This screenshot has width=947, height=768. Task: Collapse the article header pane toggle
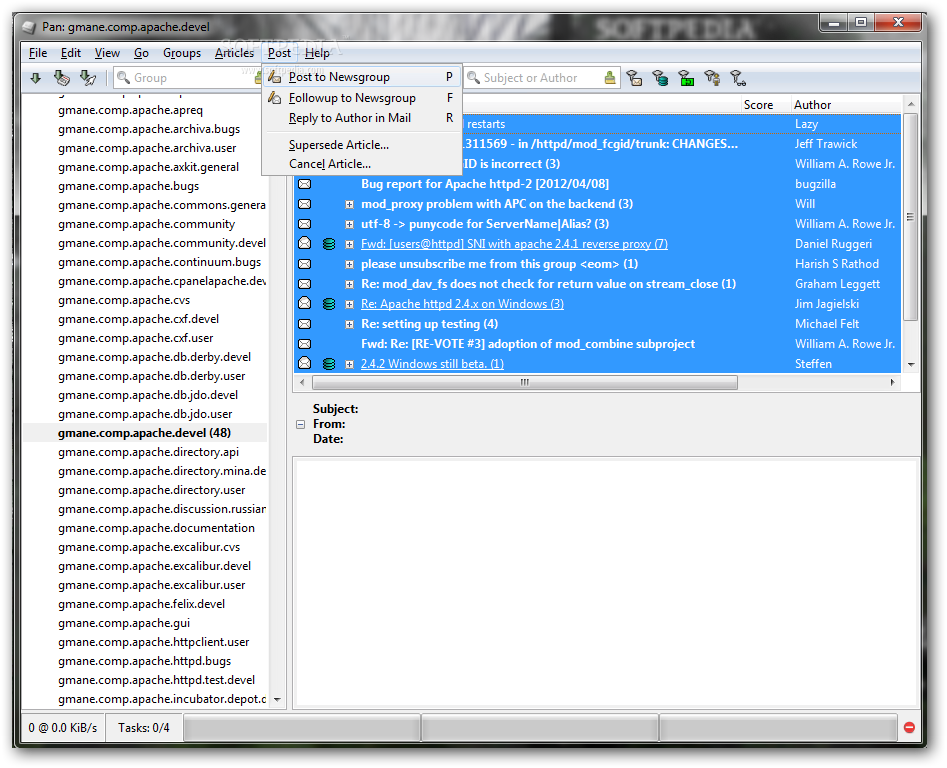[x=301, y=424]
